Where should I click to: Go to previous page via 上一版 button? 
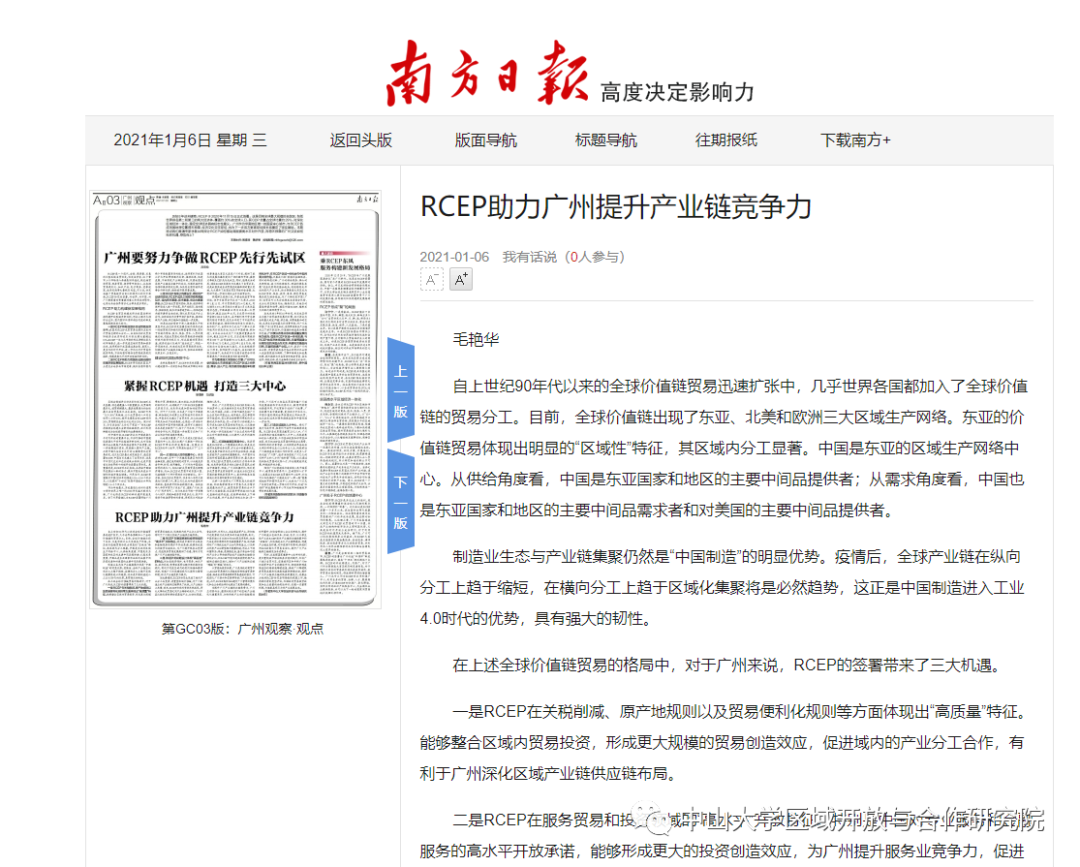coord(401,390)
